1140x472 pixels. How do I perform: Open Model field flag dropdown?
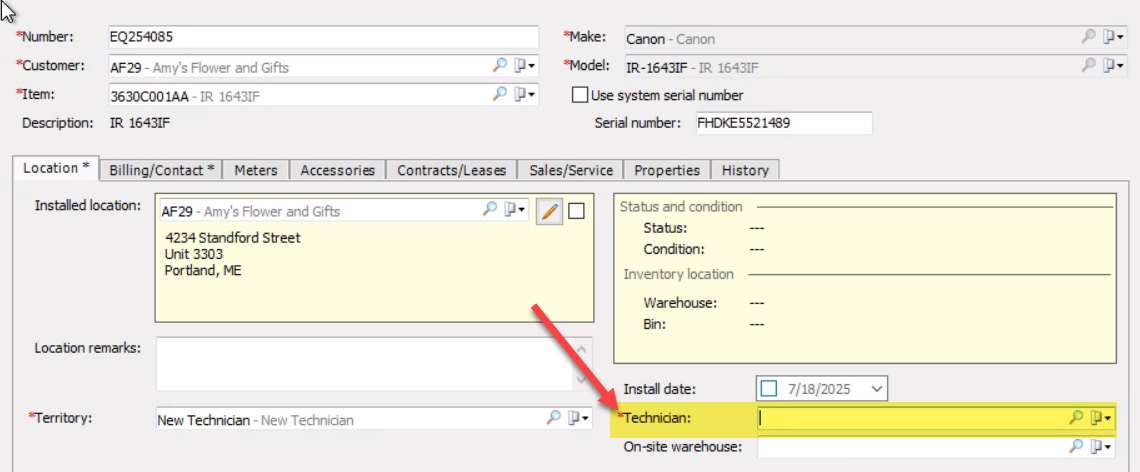[1115, 65]
